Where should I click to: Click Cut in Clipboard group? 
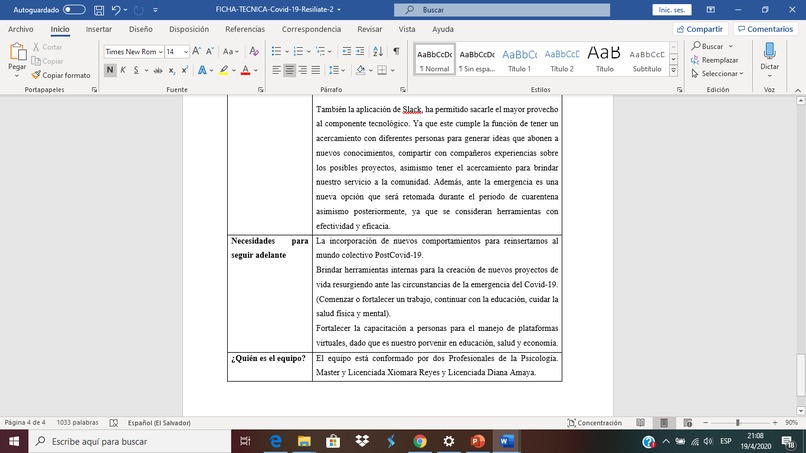coord(47,47)
